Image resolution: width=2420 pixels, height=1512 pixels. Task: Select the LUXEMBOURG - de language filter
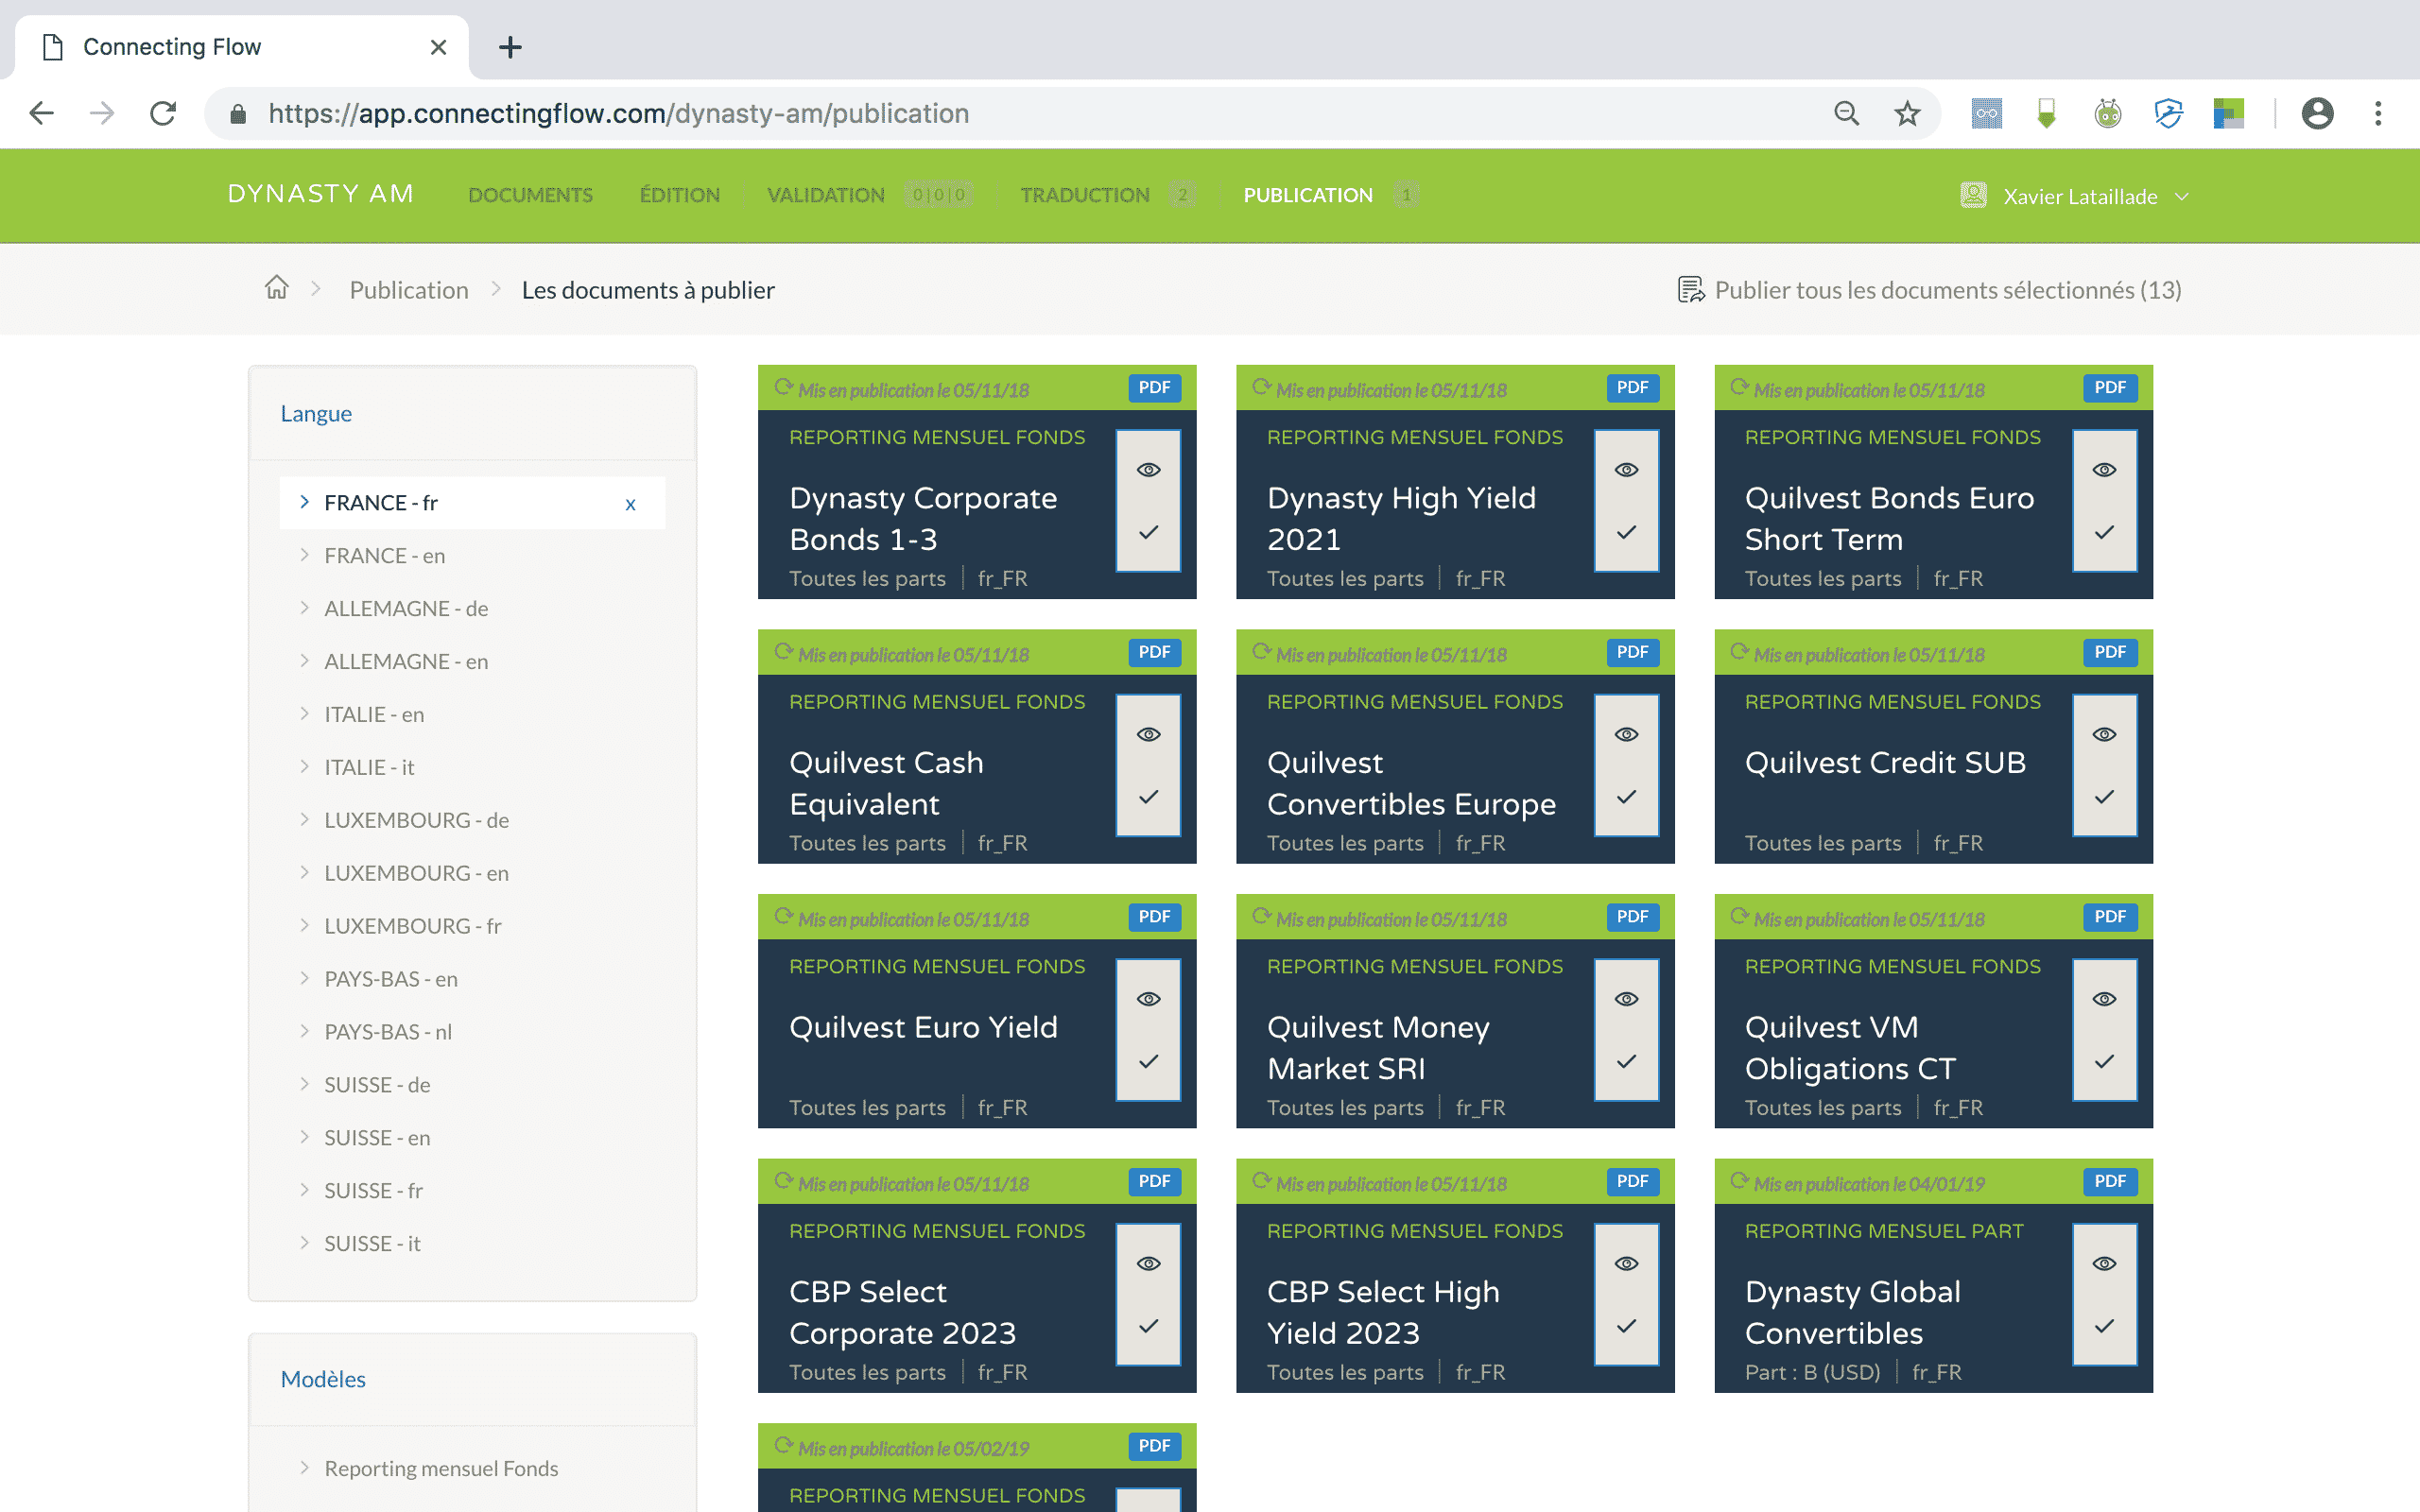[416, 820]
